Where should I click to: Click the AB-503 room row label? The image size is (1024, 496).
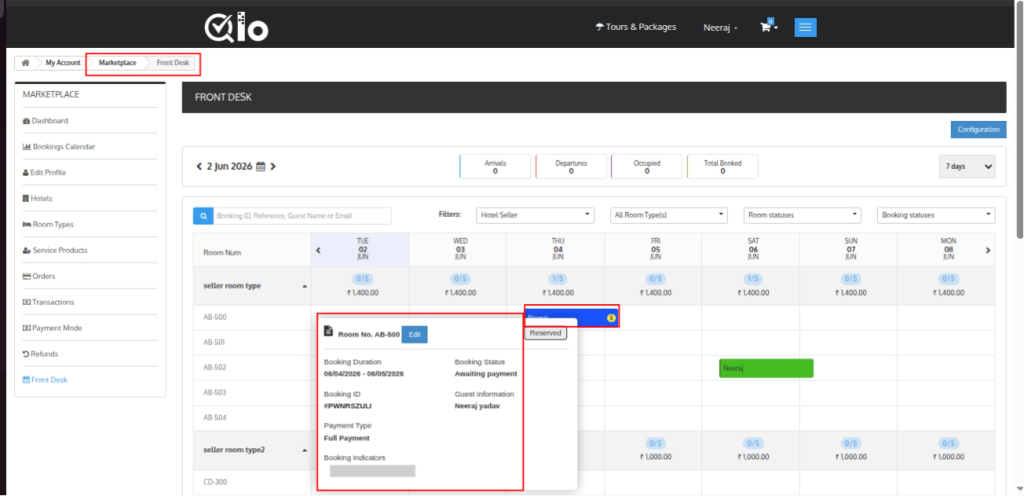point(213,392)
